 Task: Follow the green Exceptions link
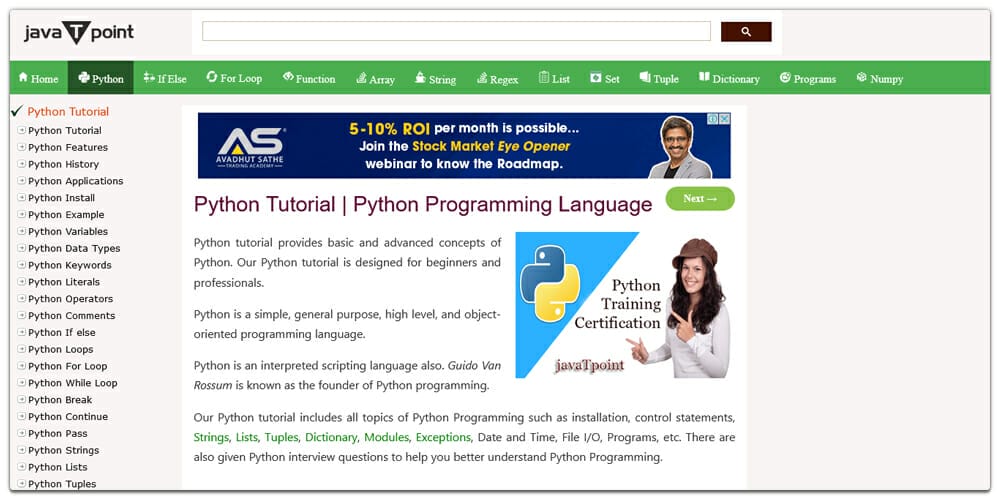(443, 438)
